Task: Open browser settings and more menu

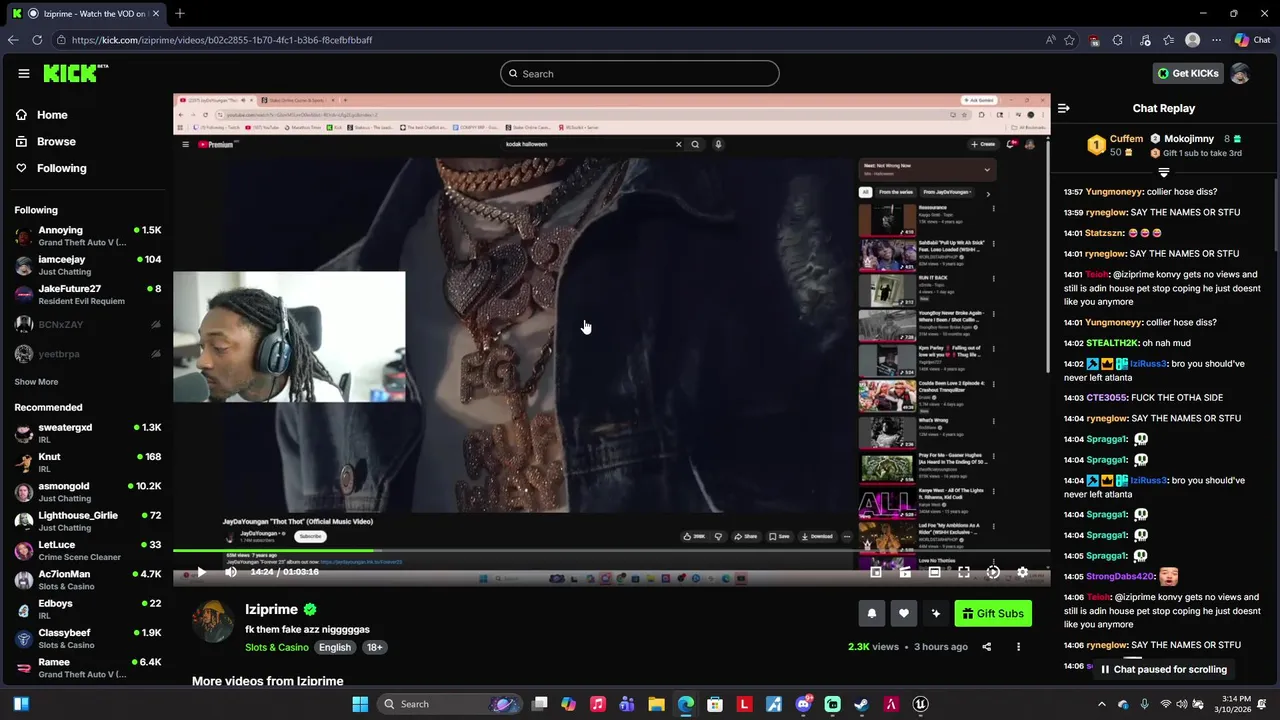Action: [x=1217, y=40]
